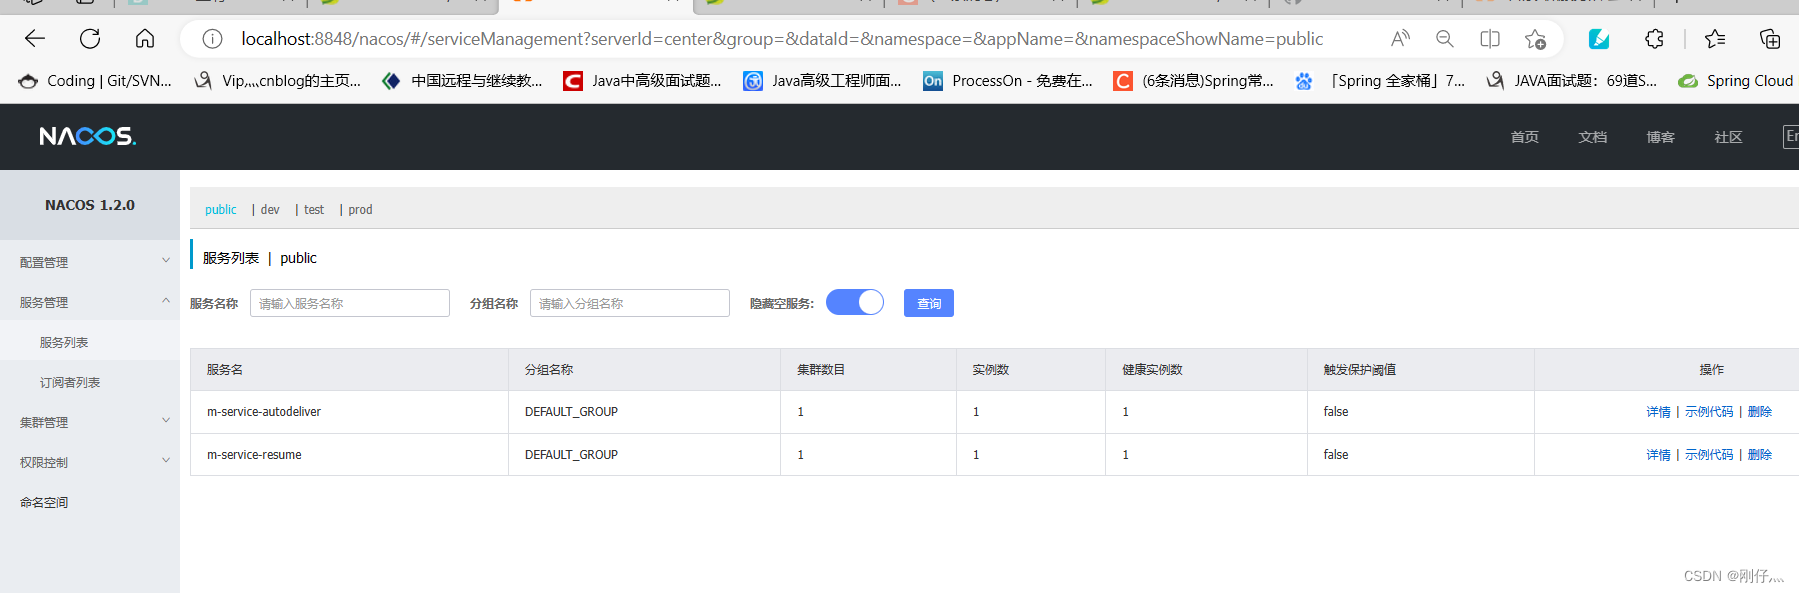This screenshot has width=1799, height=593.
Task: View site information icon in address bar
Action: pyautogui.click(x=212, y=39)
